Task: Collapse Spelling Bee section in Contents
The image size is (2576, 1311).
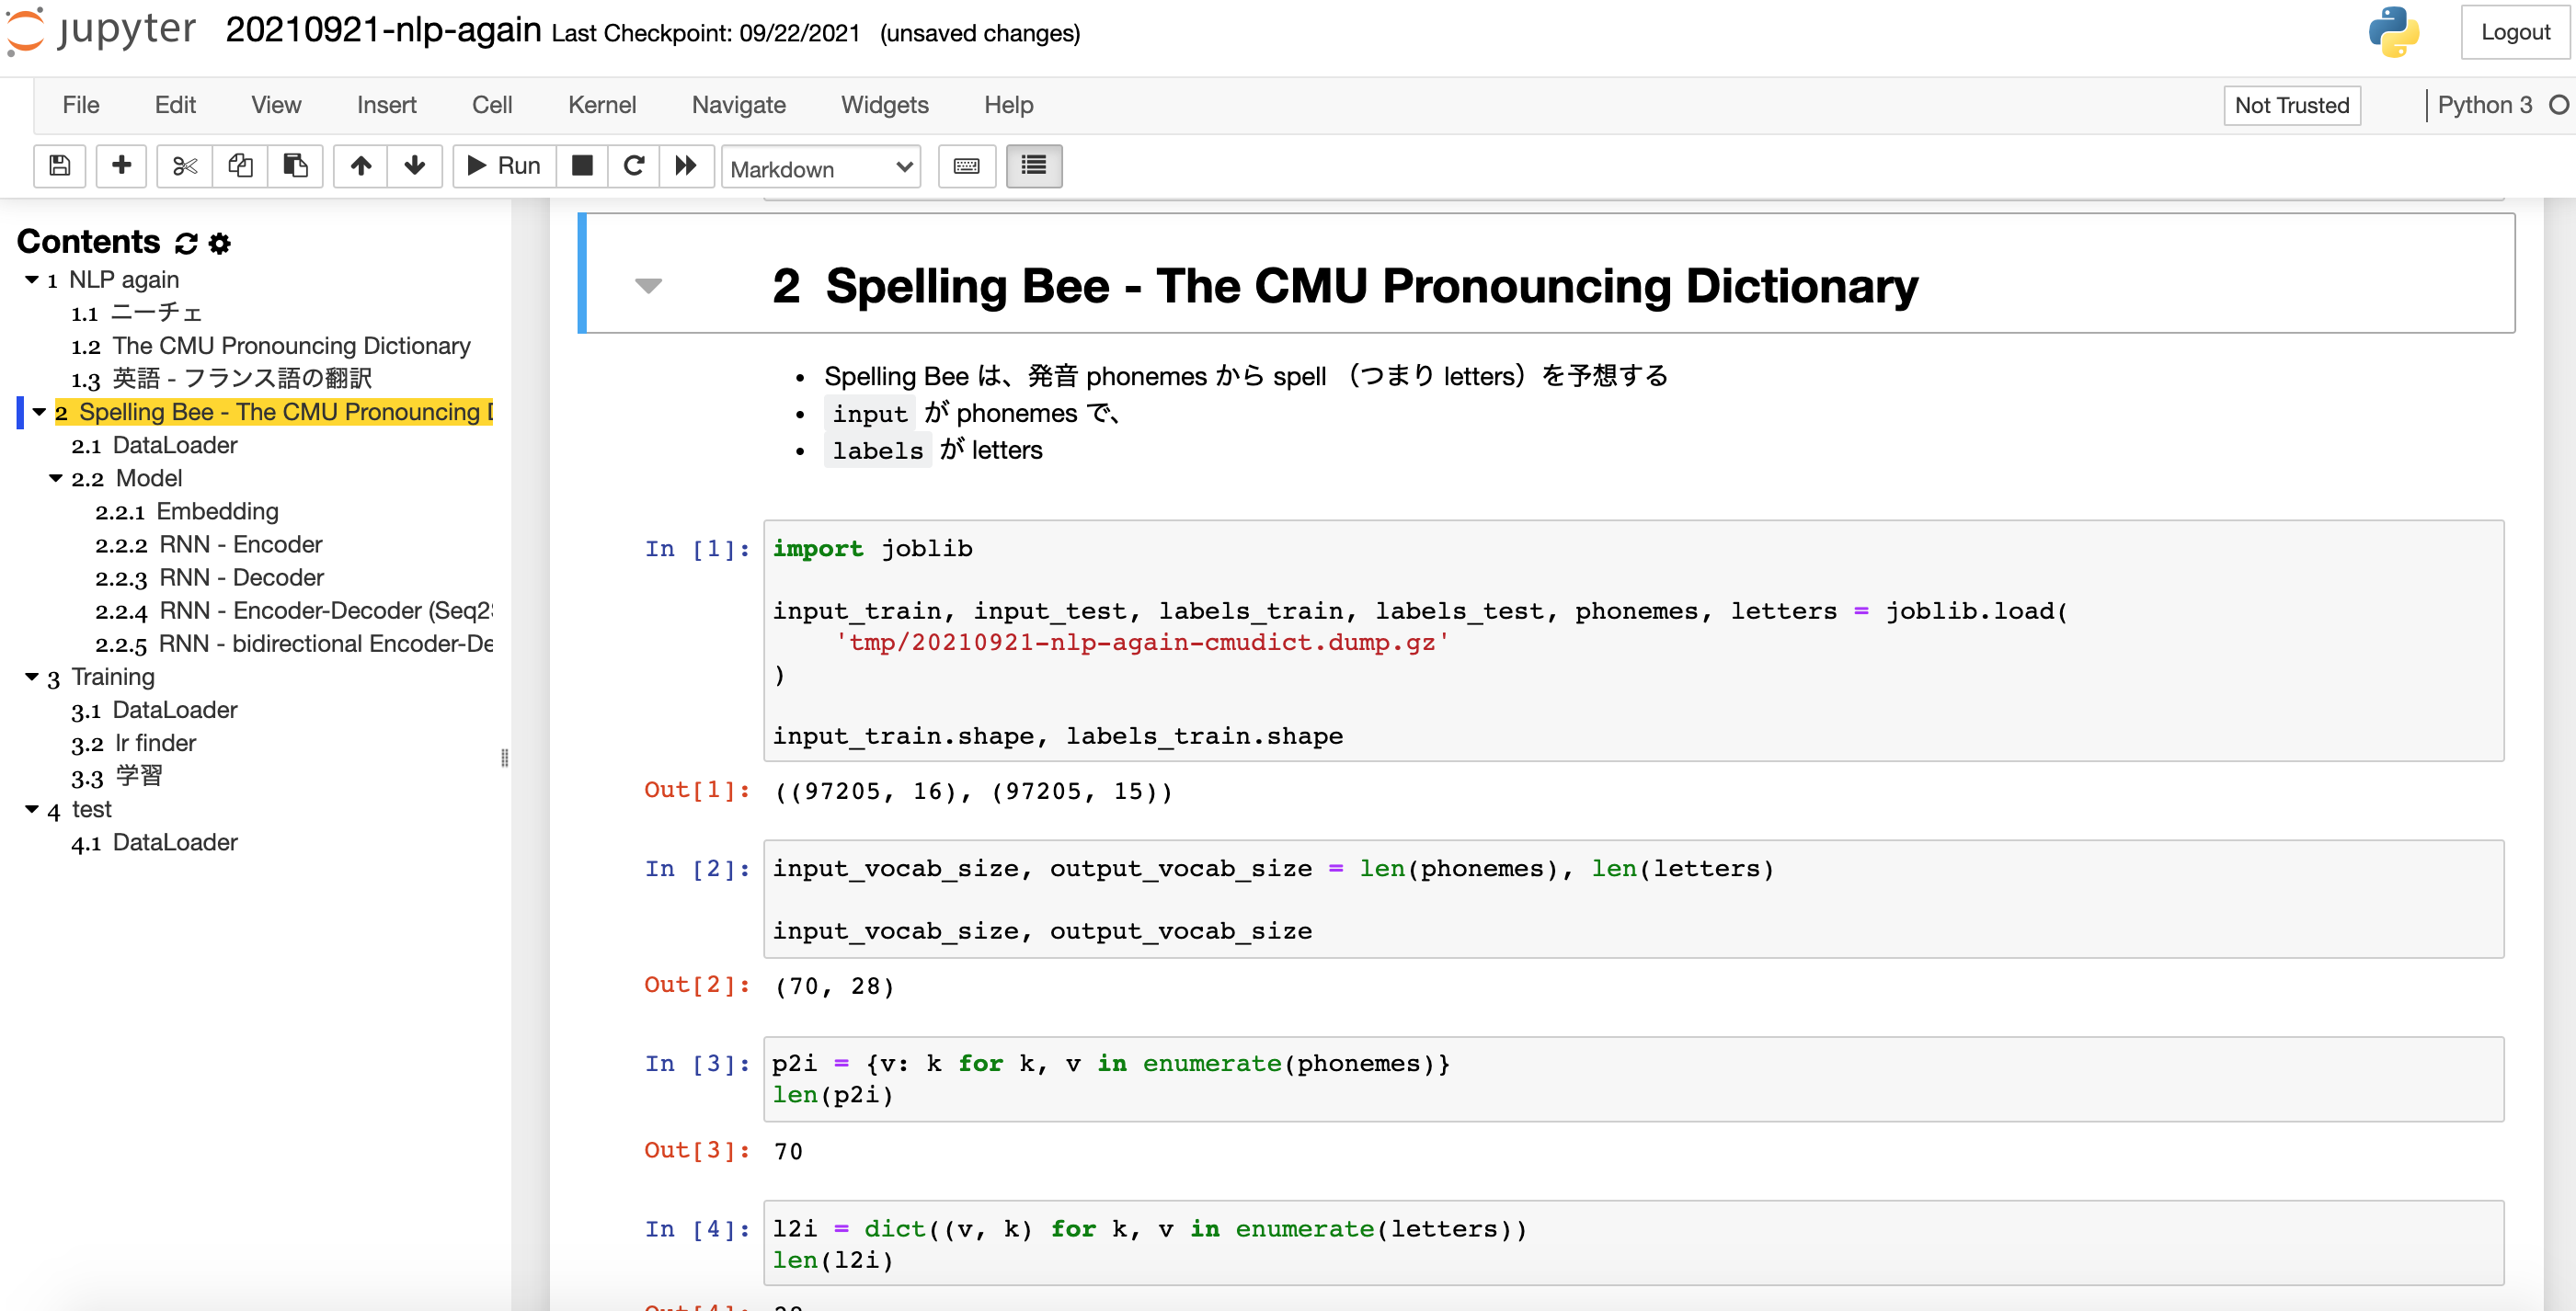Action: [x=39, y=412]
